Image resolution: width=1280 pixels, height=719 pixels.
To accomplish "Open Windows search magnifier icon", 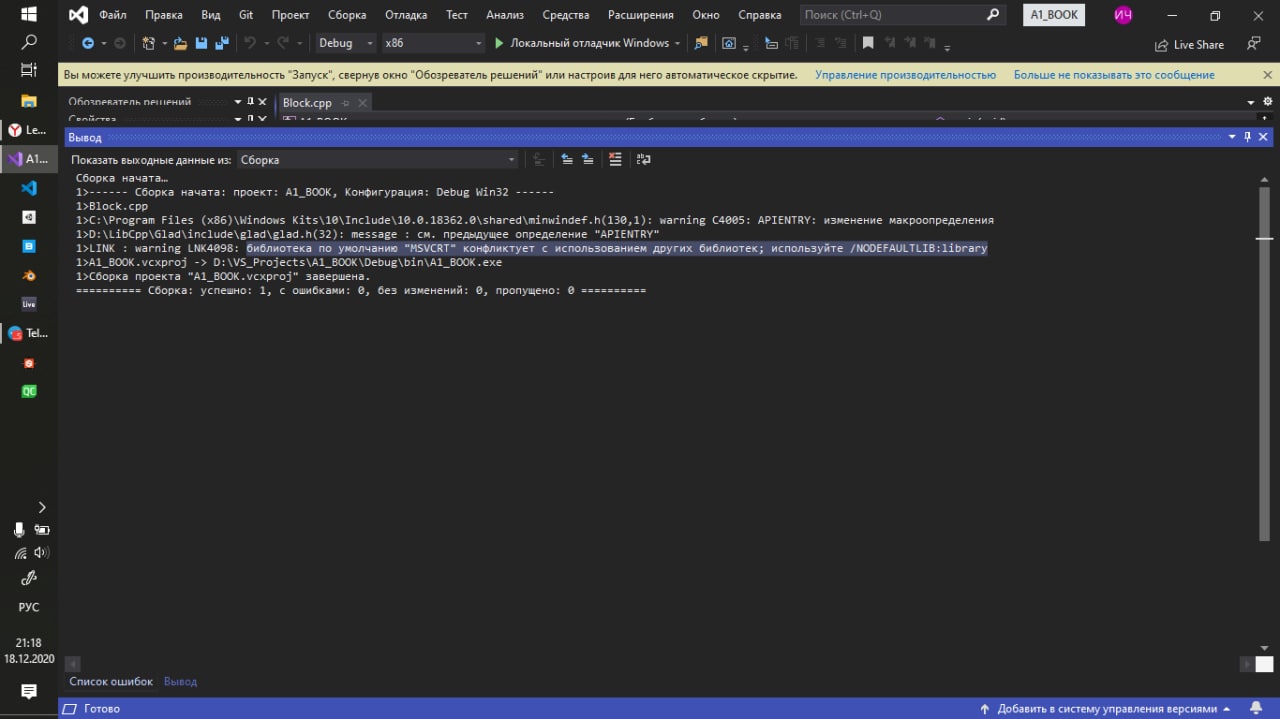I will tap(28, 42).
